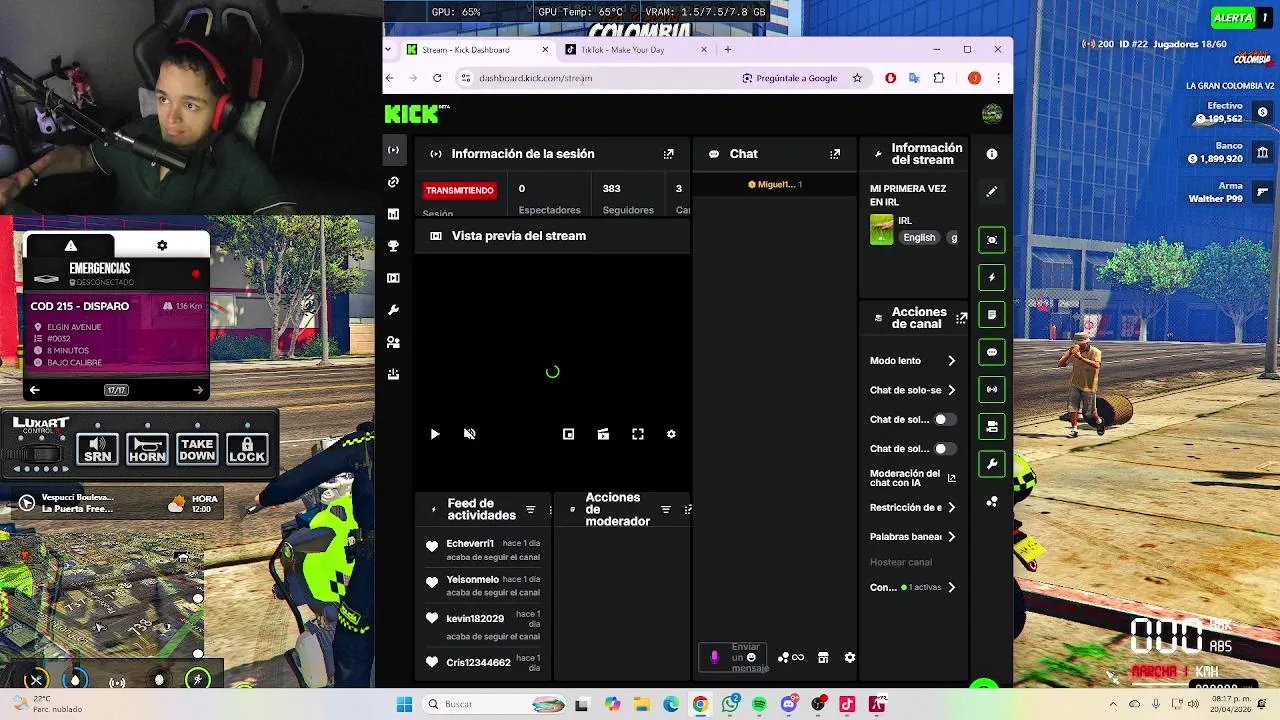Toggle the lightning activity feed widget icon
This screenshot has height=720, width=1280.
tap(992, 277)
